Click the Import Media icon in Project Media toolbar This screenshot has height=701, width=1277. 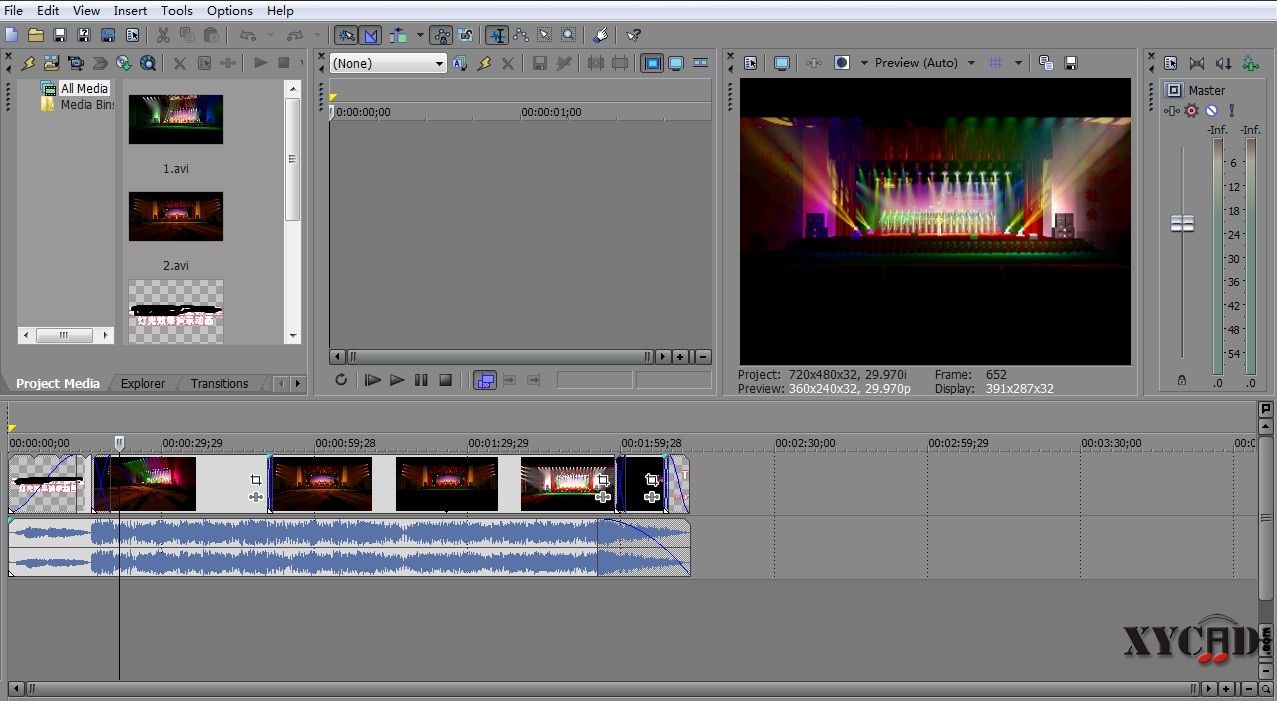(x=51, y=63)
